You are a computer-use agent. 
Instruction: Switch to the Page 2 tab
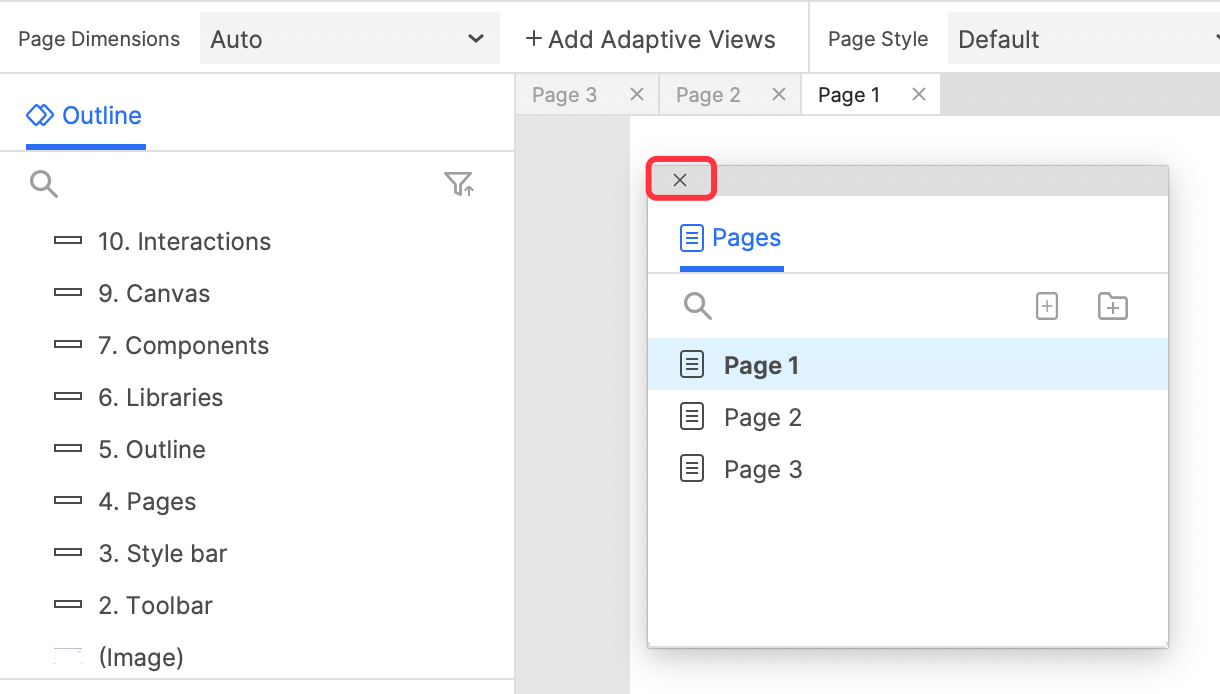[x=708, y=95]
